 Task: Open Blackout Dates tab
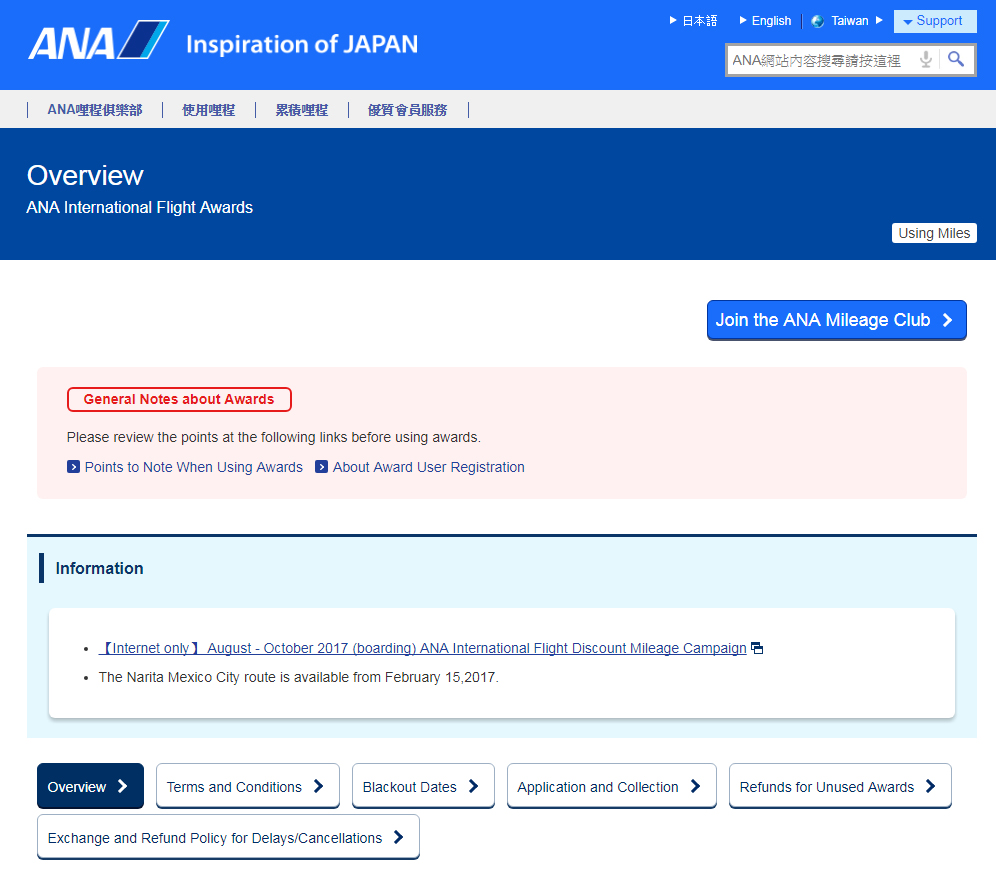pos(423,786)
